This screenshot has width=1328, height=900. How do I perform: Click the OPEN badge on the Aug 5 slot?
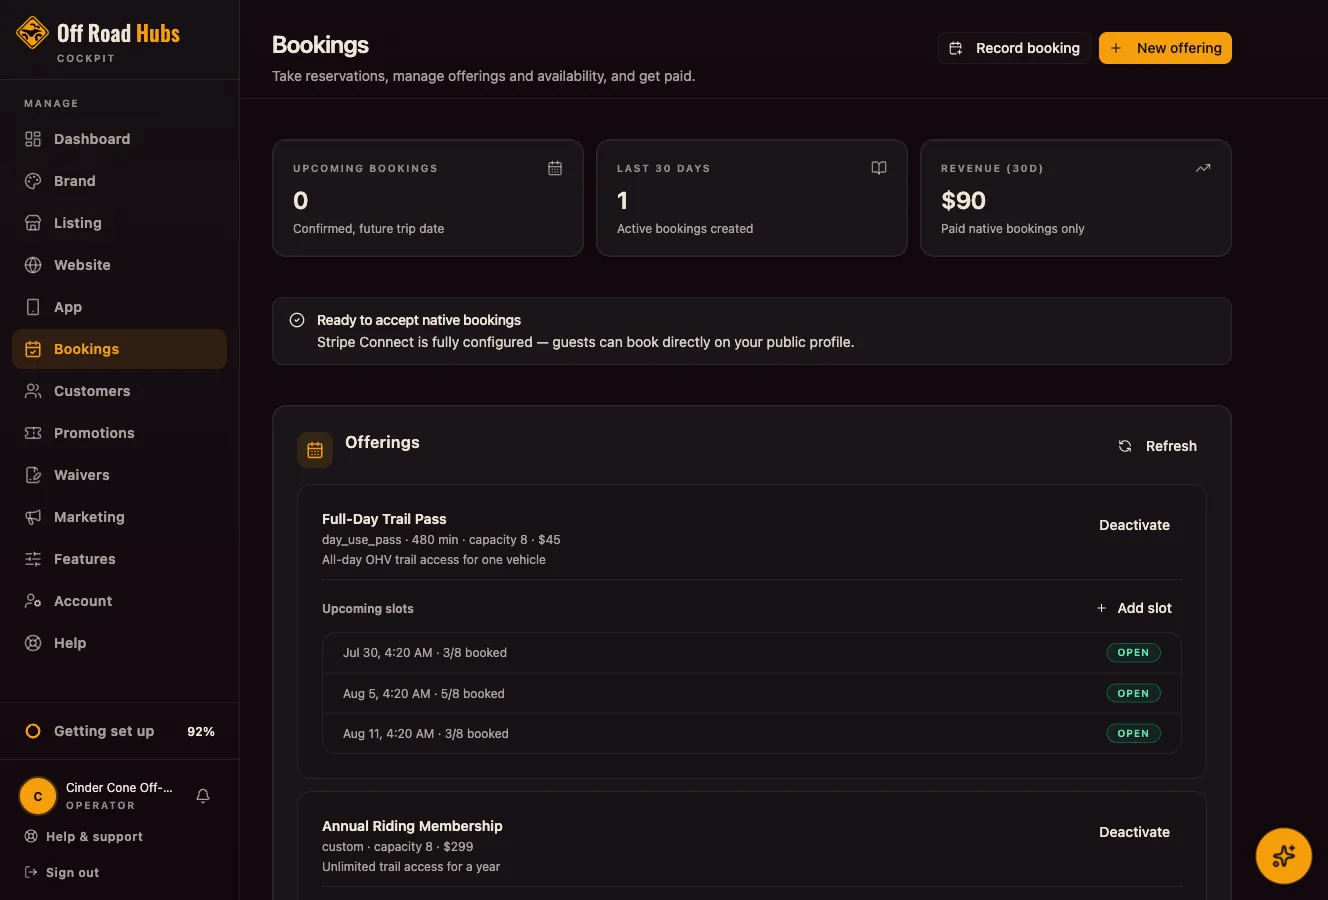tap(1133, 693)
